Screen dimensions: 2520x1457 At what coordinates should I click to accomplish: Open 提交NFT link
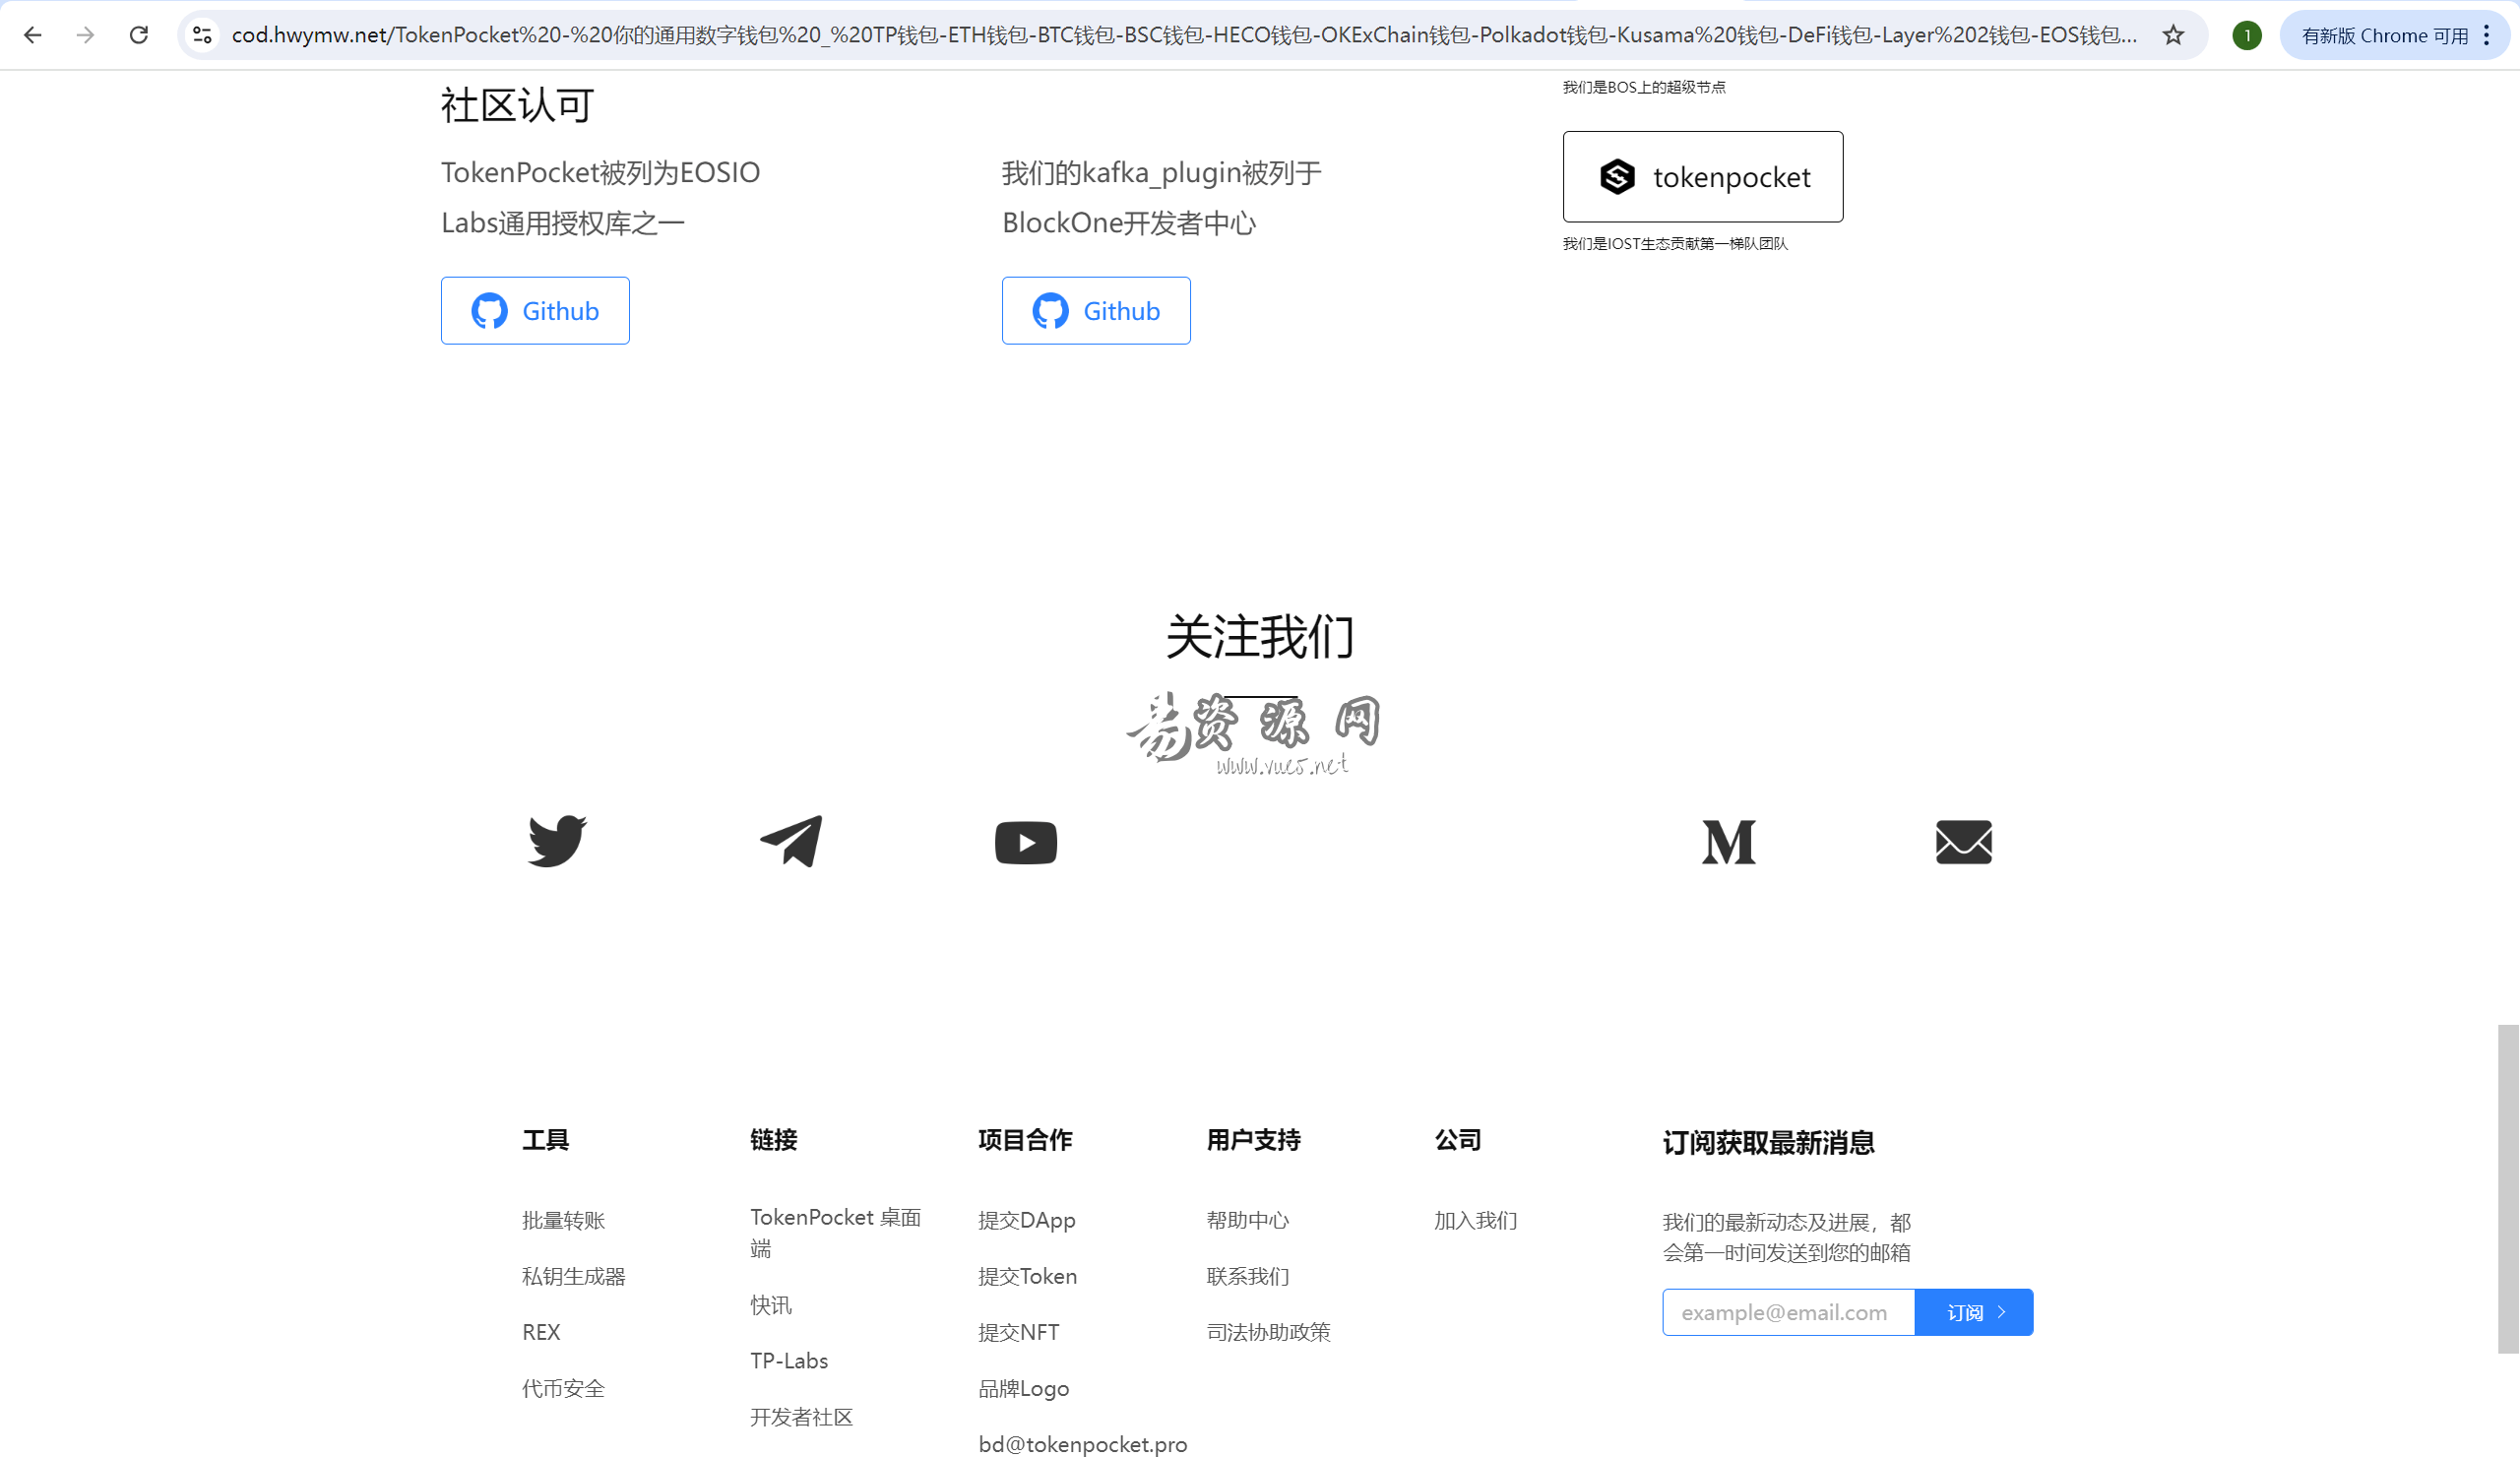(x=1018, y=1332)
